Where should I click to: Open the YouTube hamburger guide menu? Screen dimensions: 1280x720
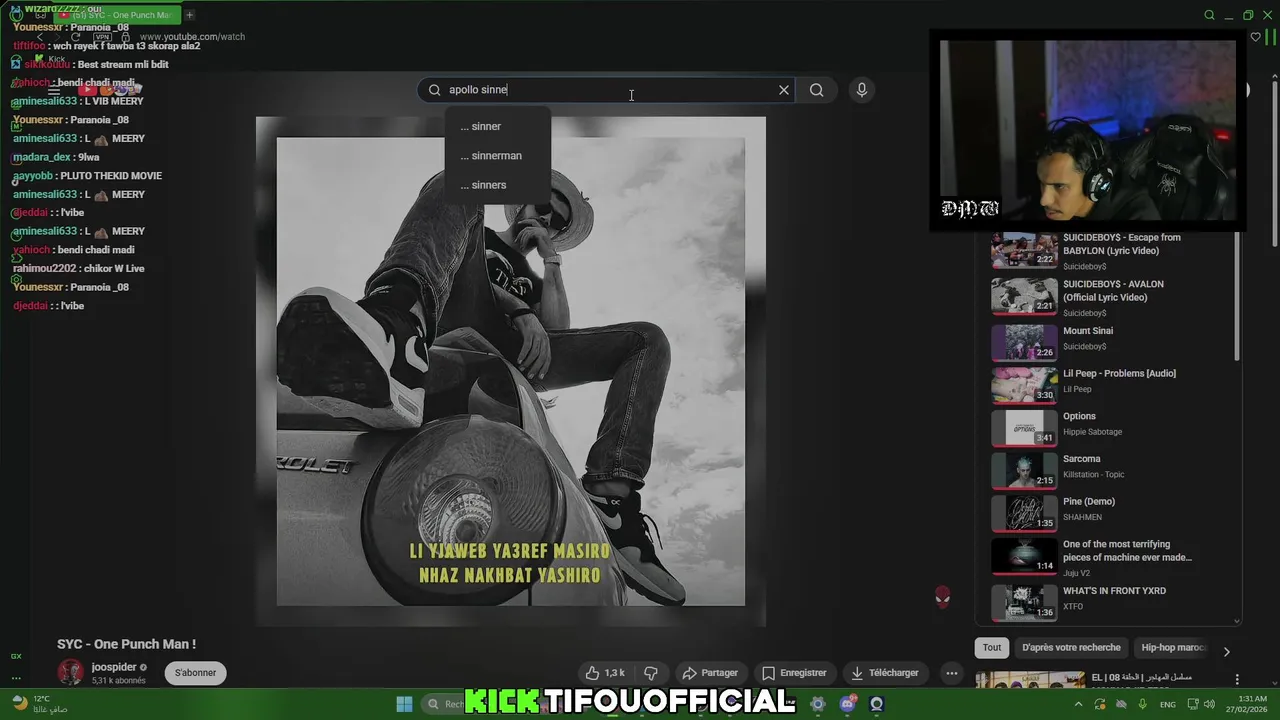point(54,90)
